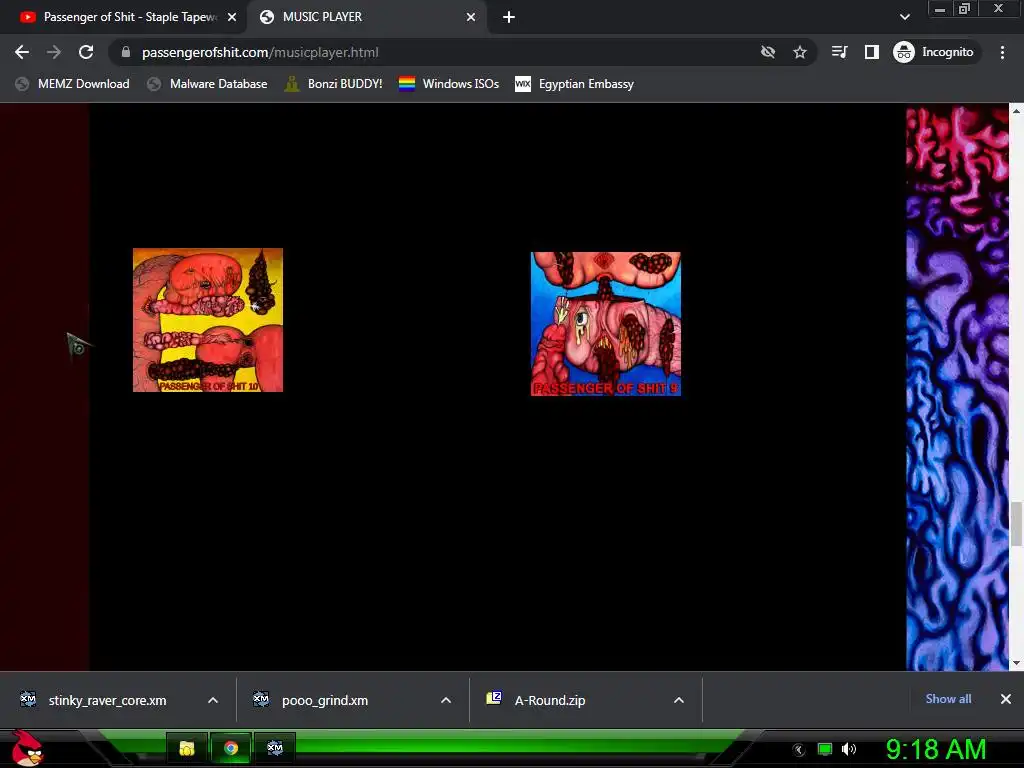Bookmark this page with star icon

800,52
